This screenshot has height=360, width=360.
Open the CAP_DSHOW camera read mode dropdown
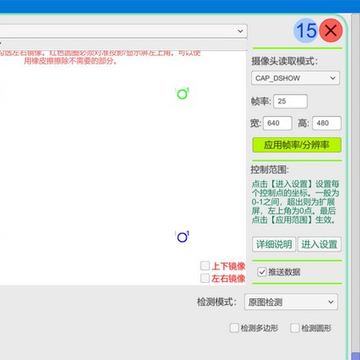tap(295, 78)
